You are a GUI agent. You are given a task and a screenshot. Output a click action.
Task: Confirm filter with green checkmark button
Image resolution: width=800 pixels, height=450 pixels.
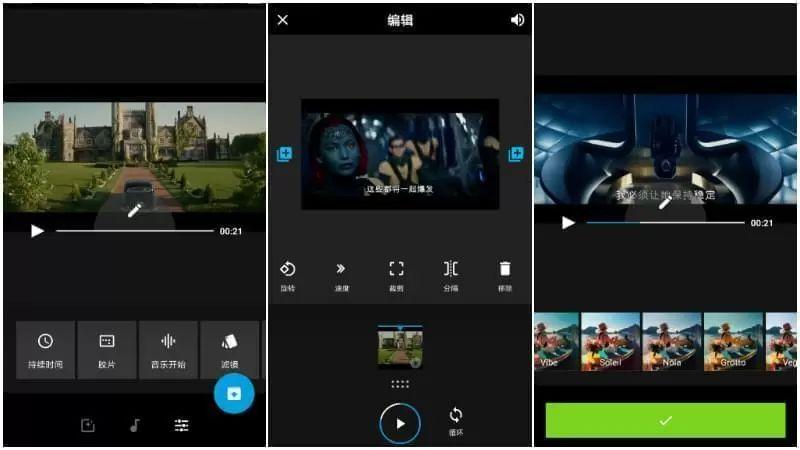pyautogui.click(x=665, y=420)
